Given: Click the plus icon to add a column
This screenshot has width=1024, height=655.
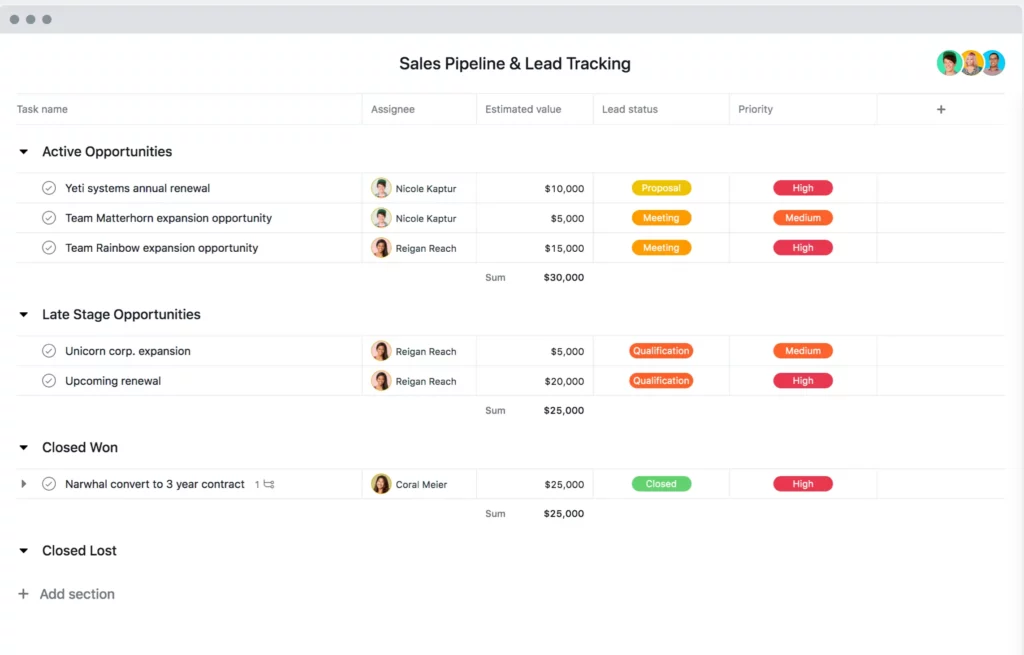Looking at the screenshot, I should (x=940, y=109).
